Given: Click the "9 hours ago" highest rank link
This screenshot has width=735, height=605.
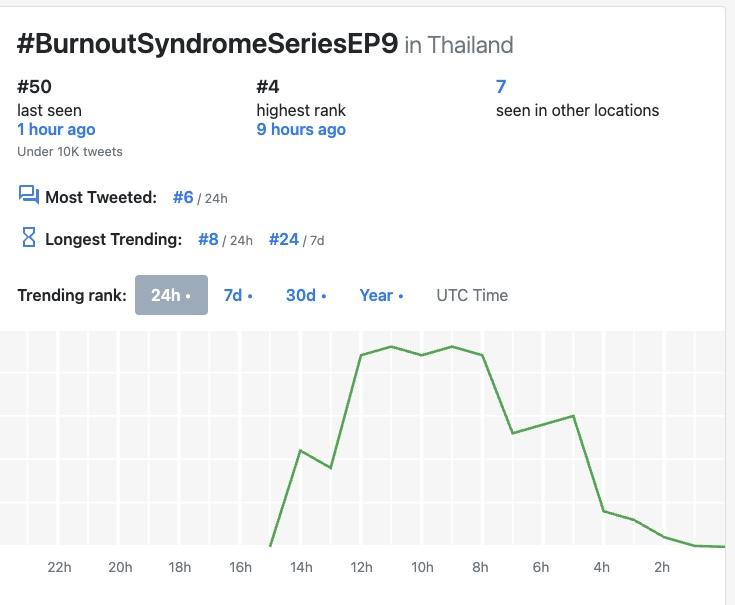Looking at the screenshot, I should 301,130.
